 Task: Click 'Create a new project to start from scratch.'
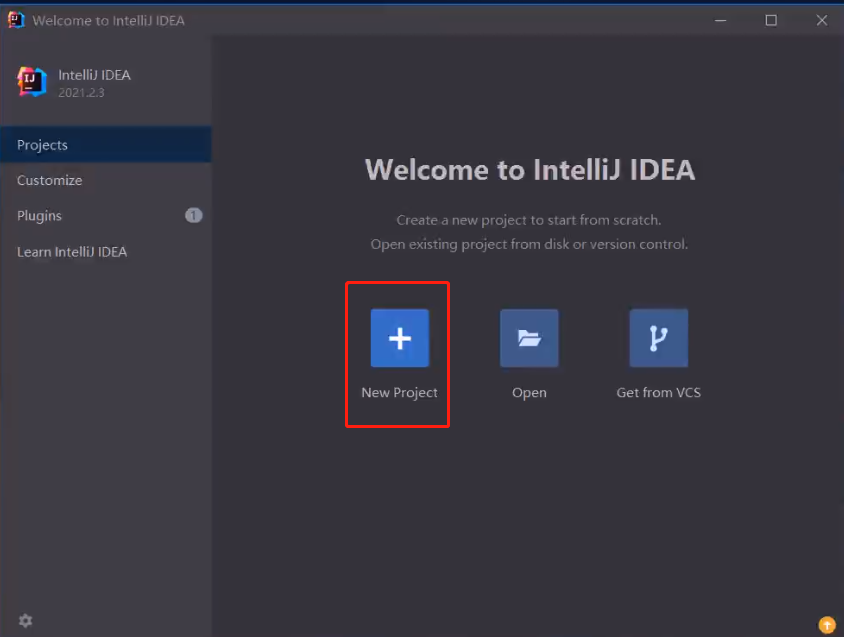click(529, 220)
